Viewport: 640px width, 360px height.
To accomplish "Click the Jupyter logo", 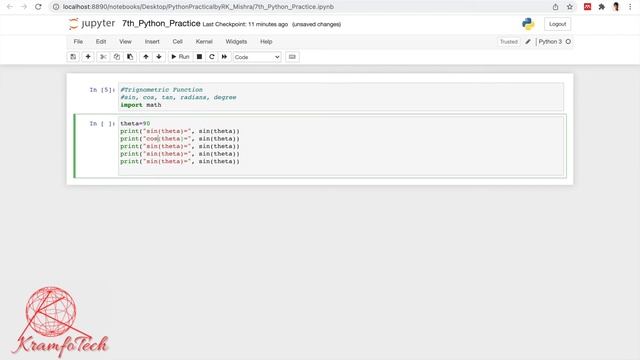I will [x=92, y=24].
